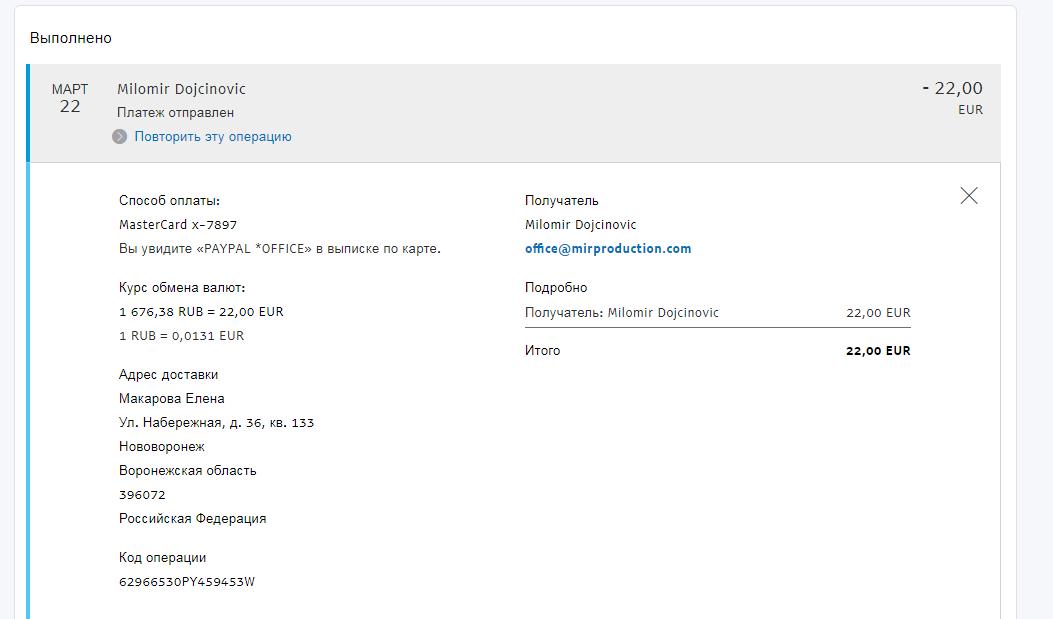The height and width of the screenshot is (619, 1053).
Task: Select the operation code 62966530PY459453W
Action: (187, 582)
